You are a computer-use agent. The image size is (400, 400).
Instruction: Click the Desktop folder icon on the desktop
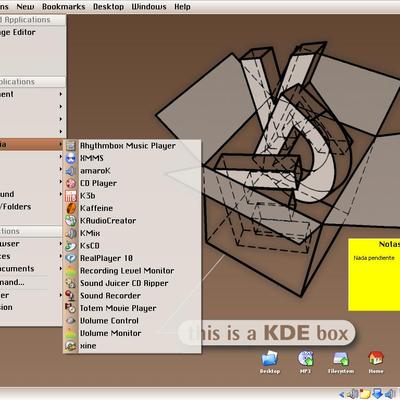[x=270, y=362]
